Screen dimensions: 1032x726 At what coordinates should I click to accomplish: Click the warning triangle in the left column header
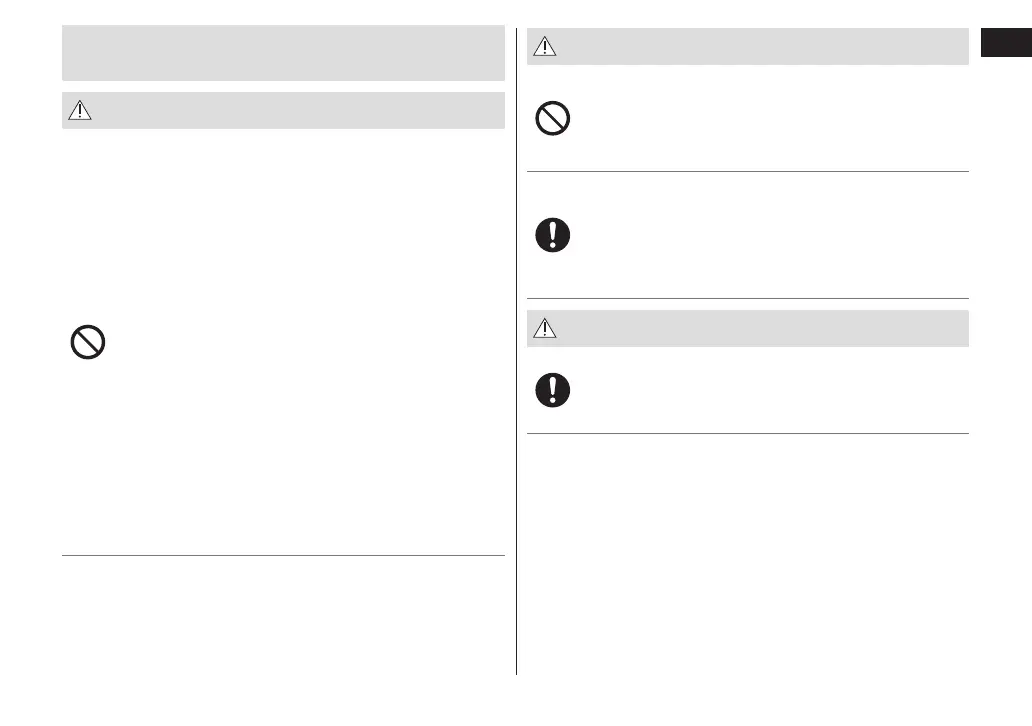pyautogui.click(x=79, y=112)
